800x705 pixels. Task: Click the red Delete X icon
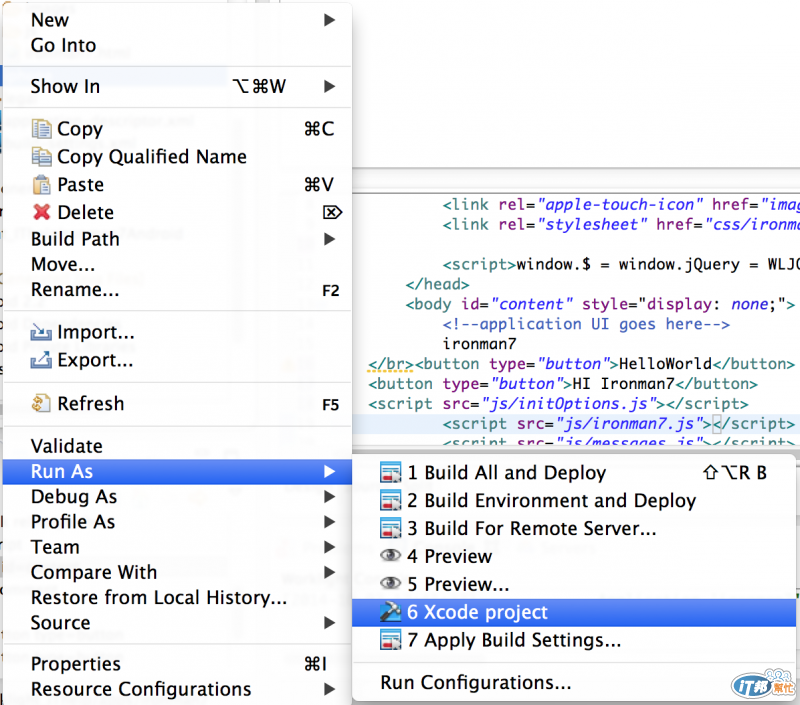point(41,212)
